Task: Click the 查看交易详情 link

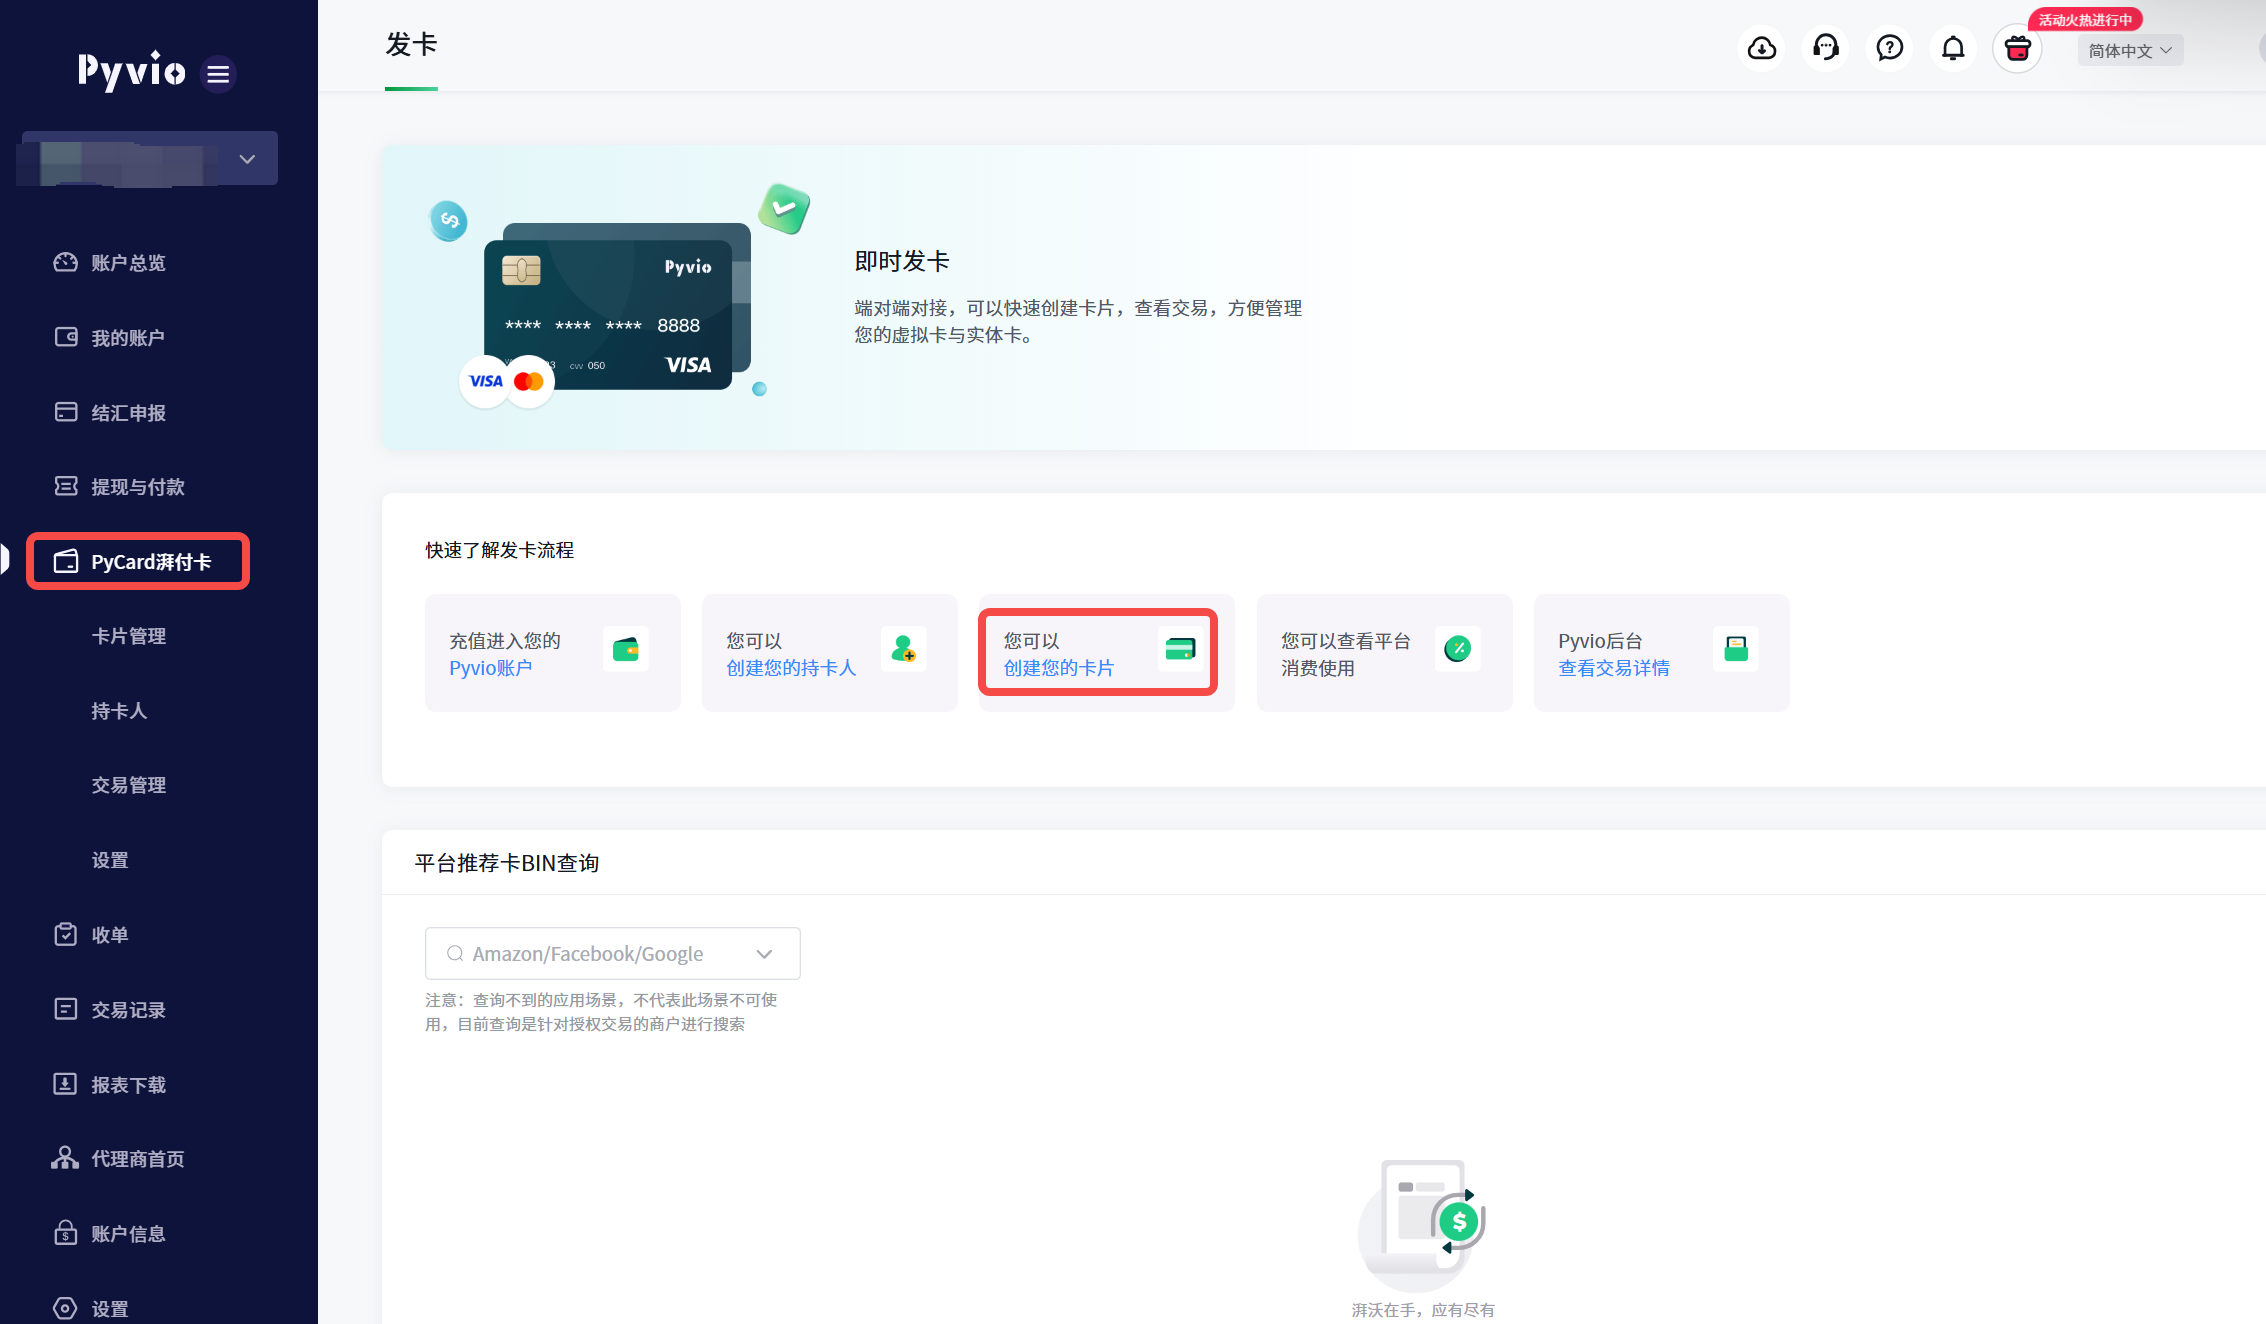Action: [1613, 668]
